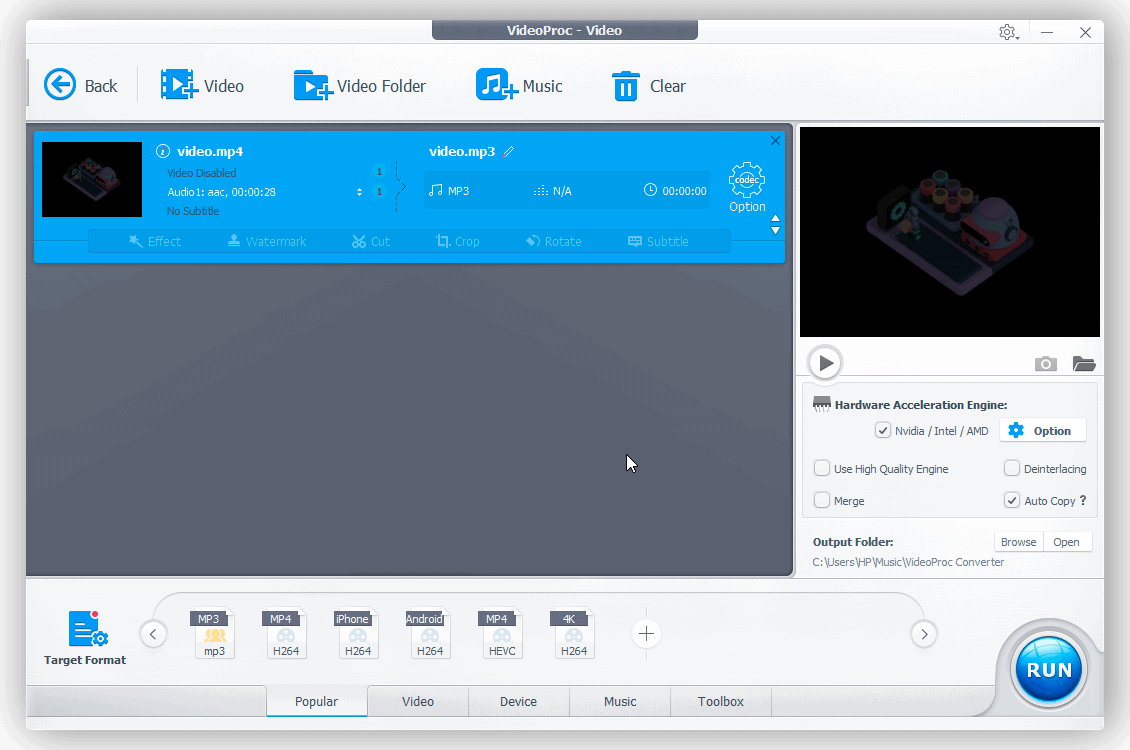This screenshot has height=750, width=1130.
Task: Go back with the Back arrow button
Action: [x=79, y=86]
